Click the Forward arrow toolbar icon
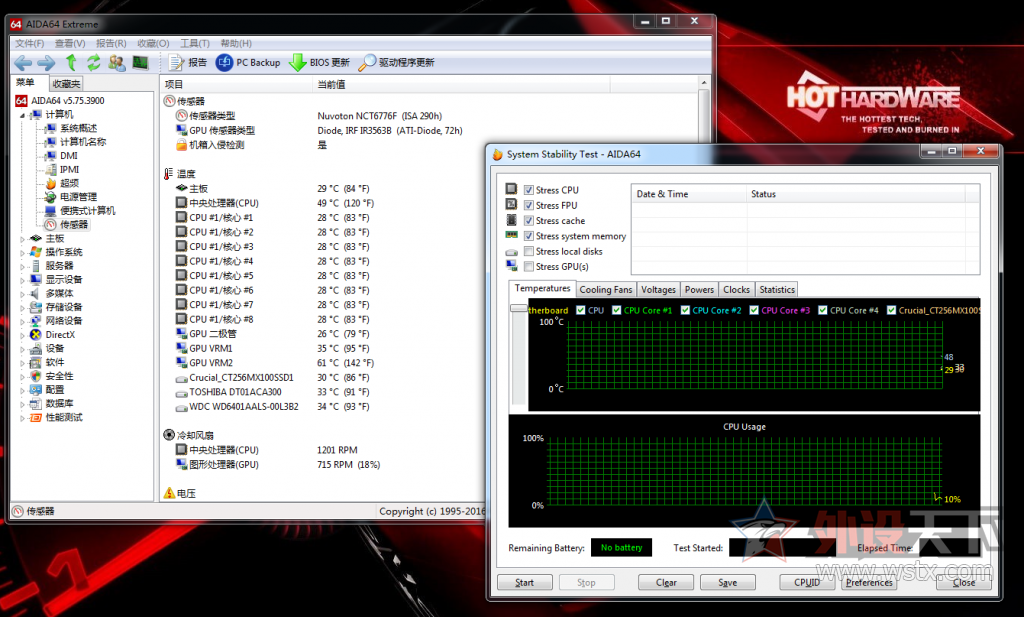This screenshot has height=617, width=1024. pos(46,63)
